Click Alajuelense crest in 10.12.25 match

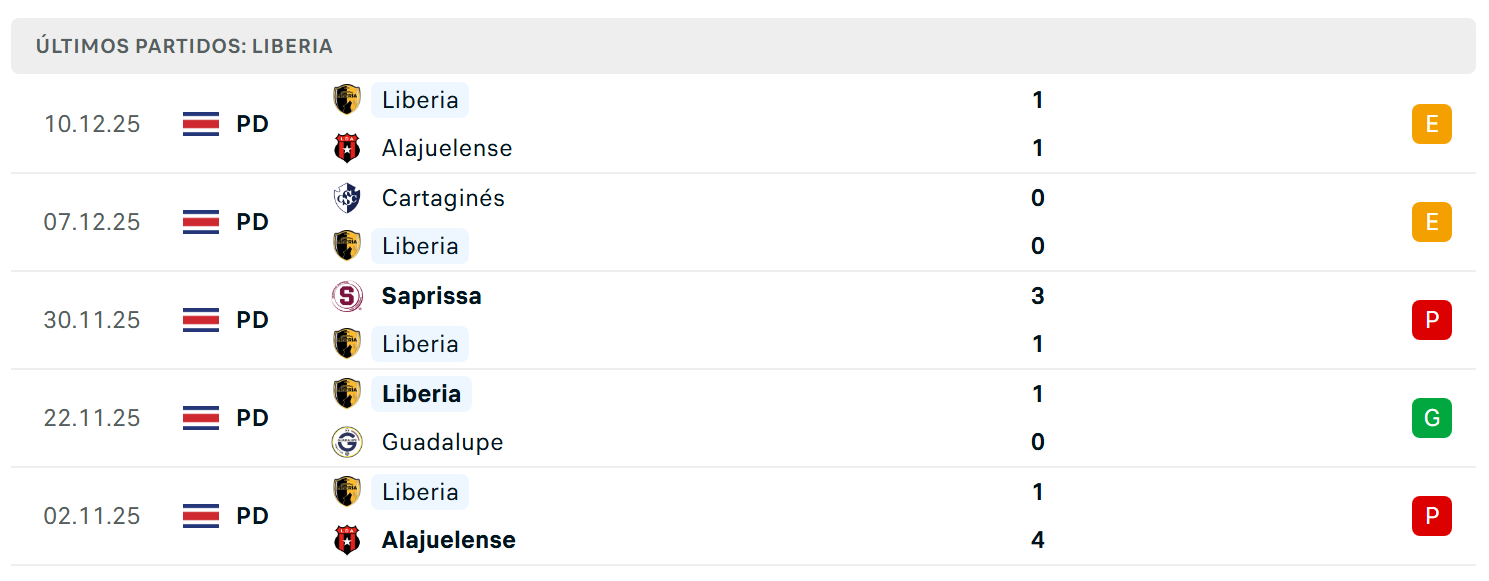tap(347, 148)
